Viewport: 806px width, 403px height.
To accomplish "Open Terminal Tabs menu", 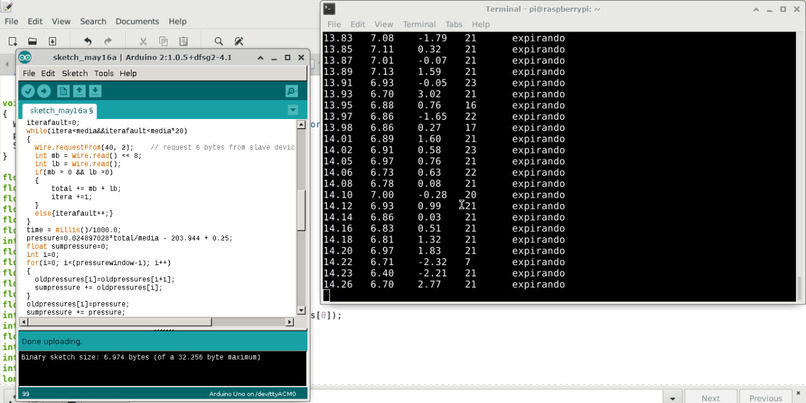I will tap(453, 24).
